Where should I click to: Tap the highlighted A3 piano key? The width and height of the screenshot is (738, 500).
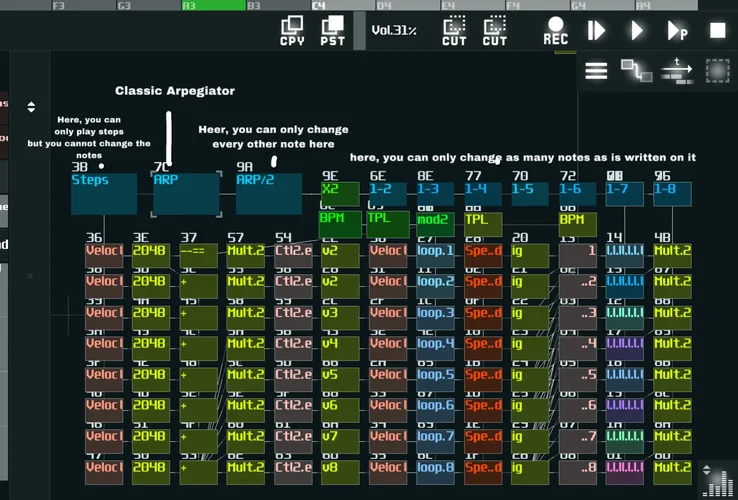[x=214, y=5]
